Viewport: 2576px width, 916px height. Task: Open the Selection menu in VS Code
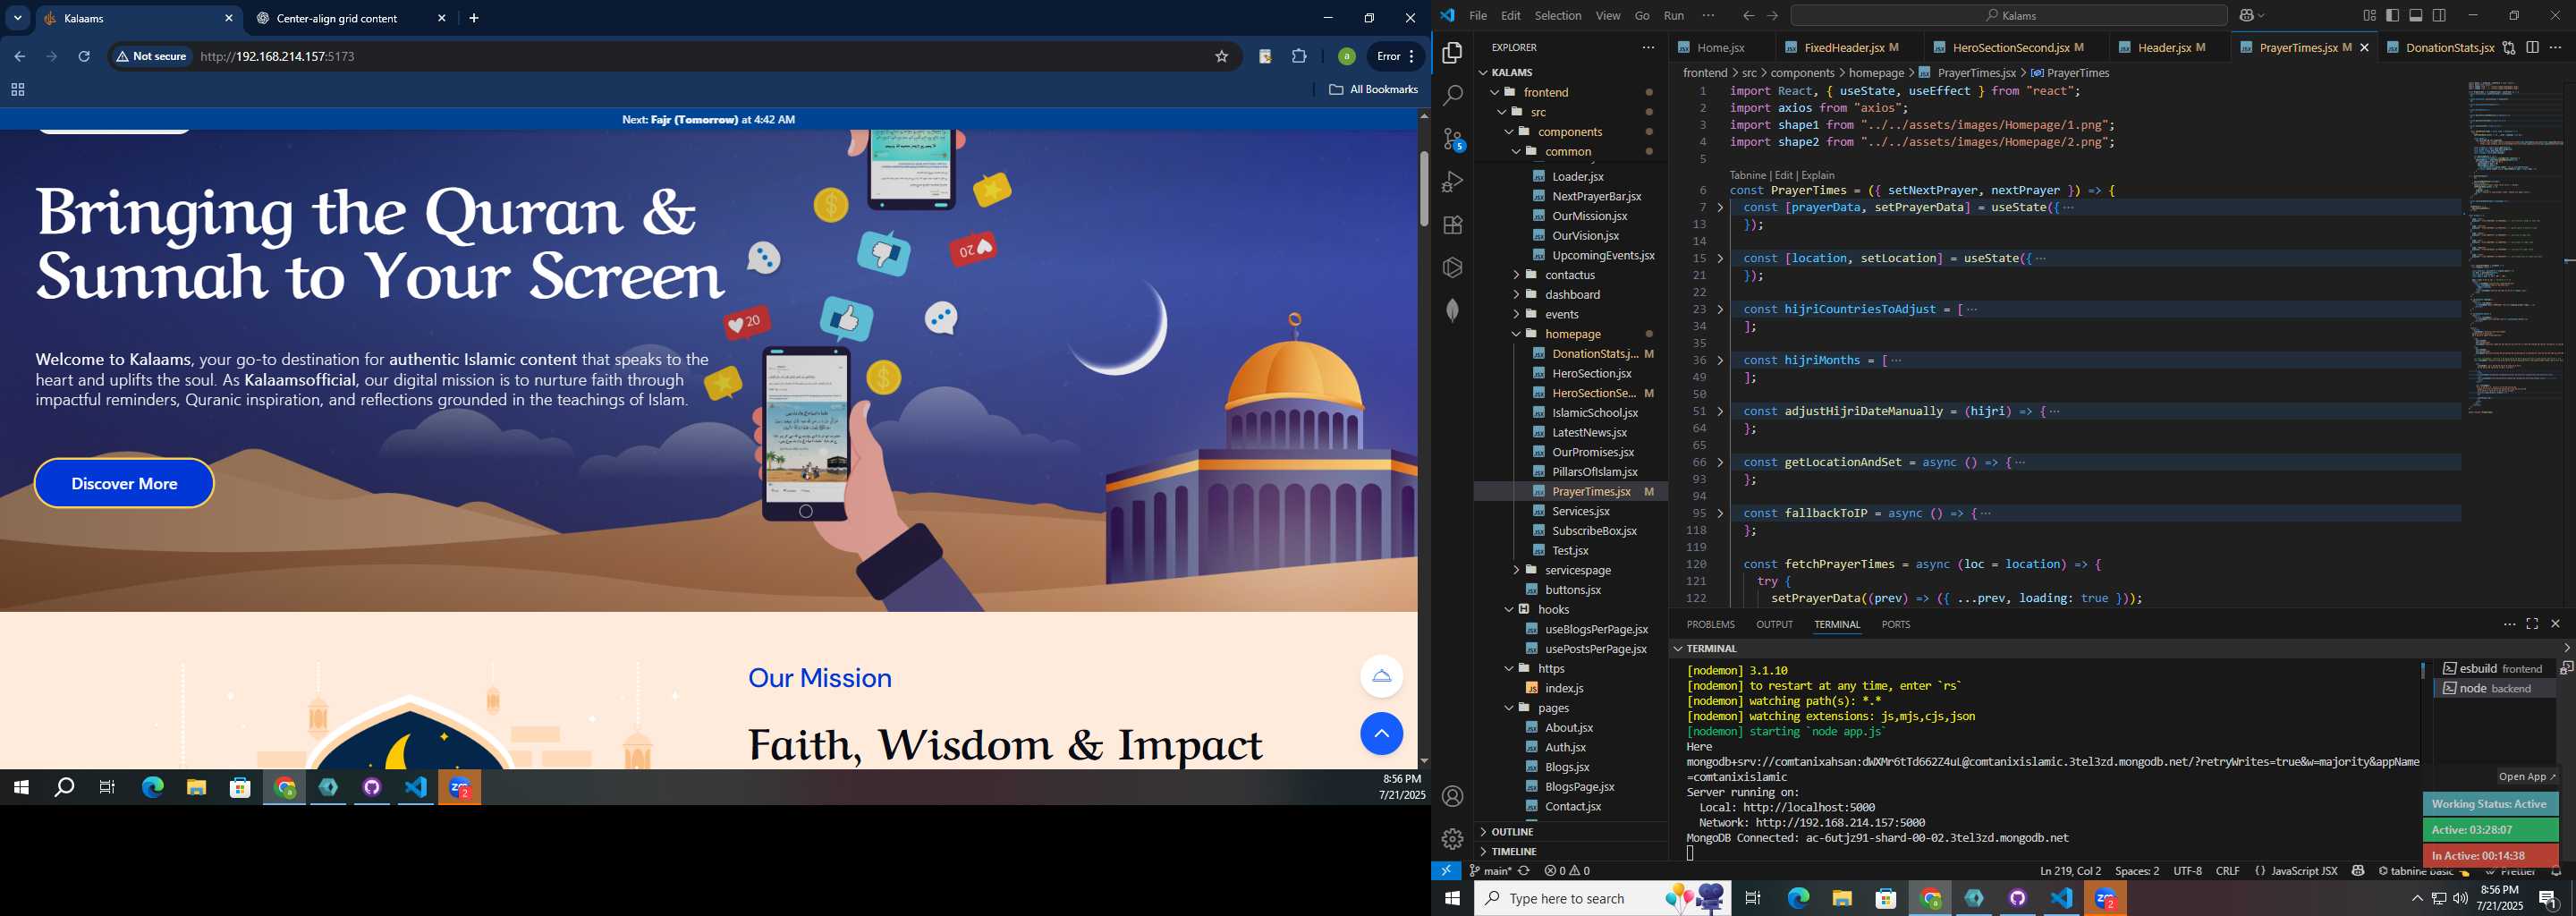pos(1558,16)
